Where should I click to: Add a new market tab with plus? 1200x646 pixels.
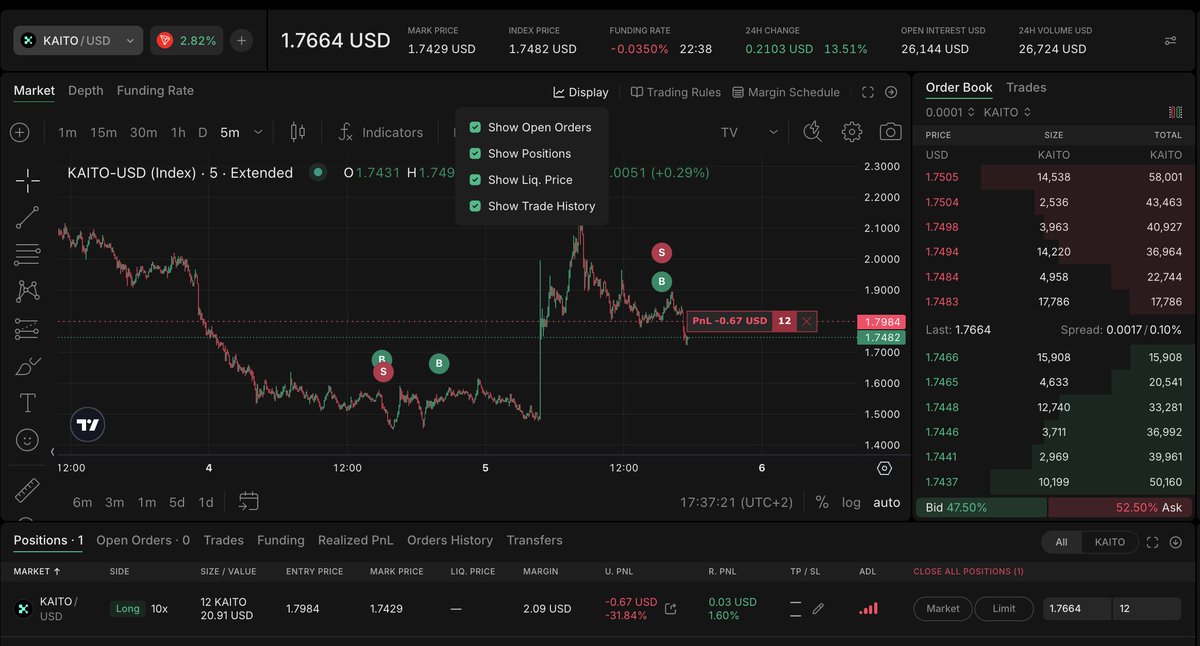click(x=241, y=40)
